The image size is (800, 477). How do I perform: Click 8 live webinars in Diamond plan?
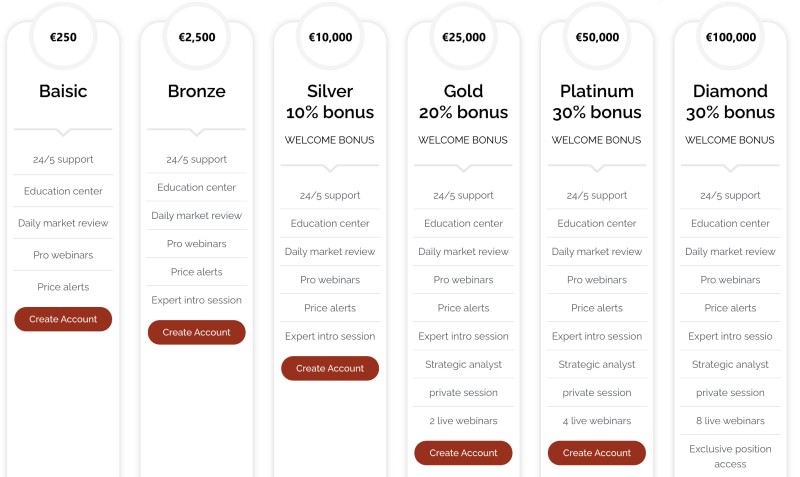730,421
